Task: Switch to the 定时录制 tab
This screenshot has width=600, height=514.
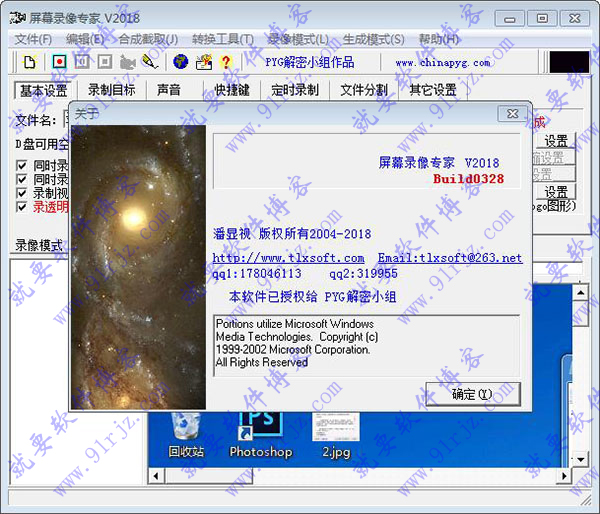Action: [x=294, y=90]
